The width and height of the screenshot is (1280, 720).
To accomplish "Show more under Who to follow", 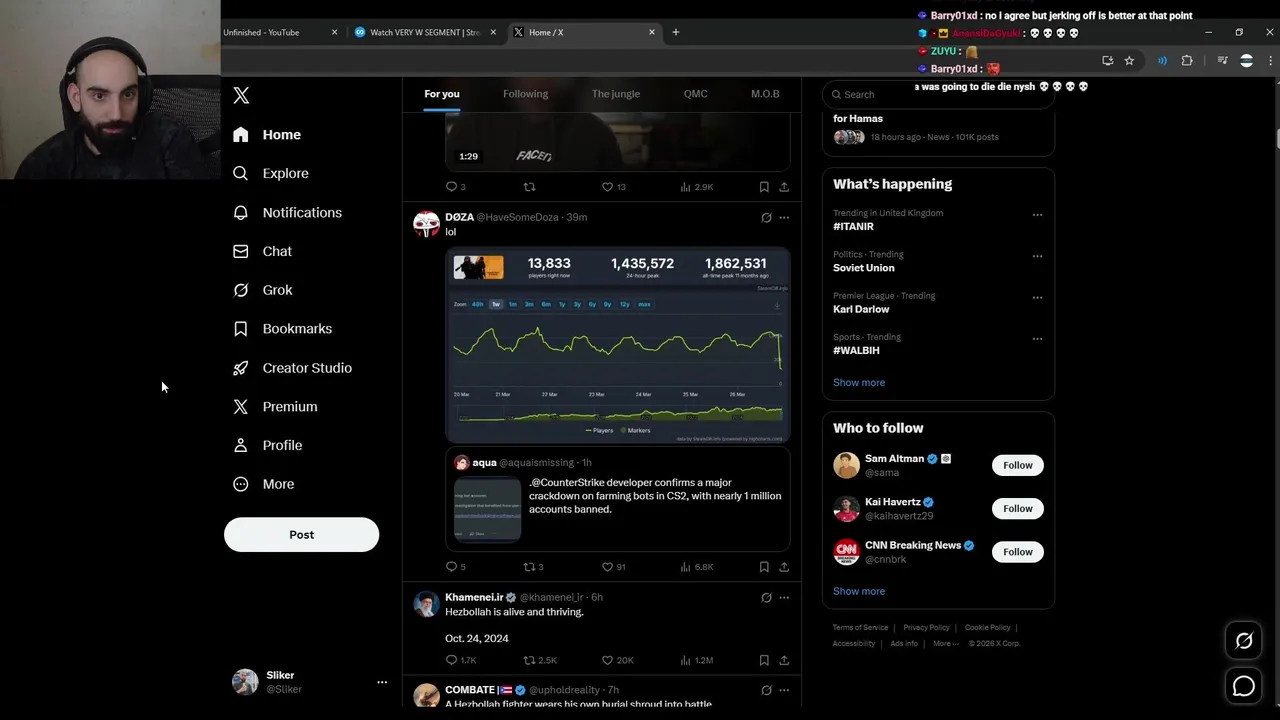I will coord(859,591).
